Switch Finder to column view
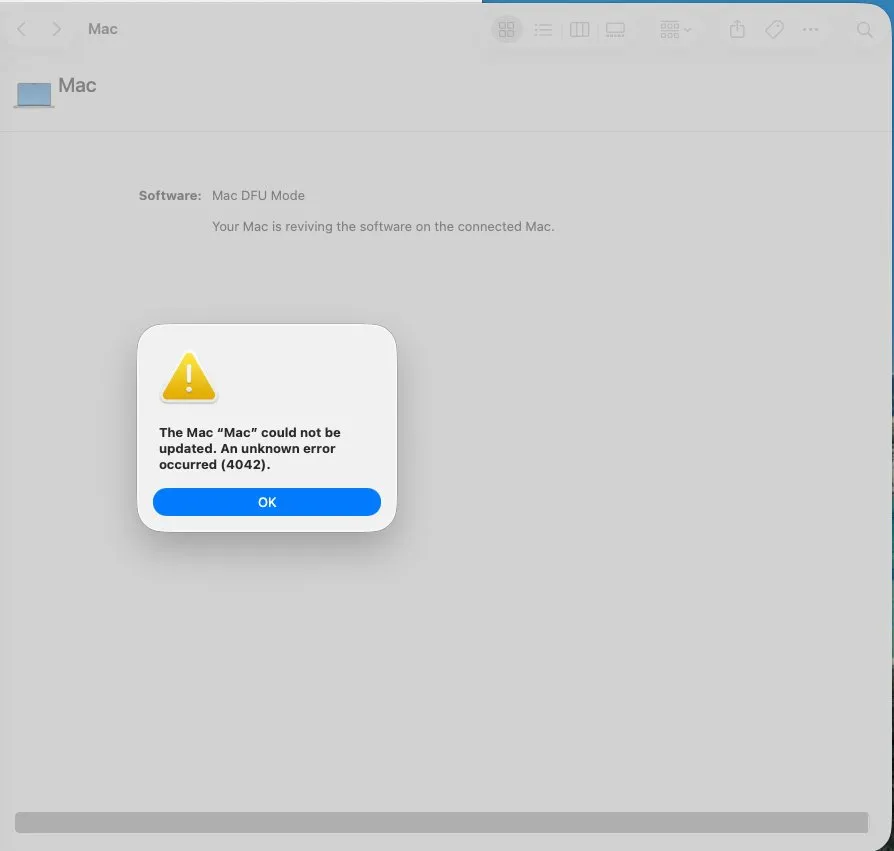The height and width of the screenshot is (851, 894). click(579, 30)
